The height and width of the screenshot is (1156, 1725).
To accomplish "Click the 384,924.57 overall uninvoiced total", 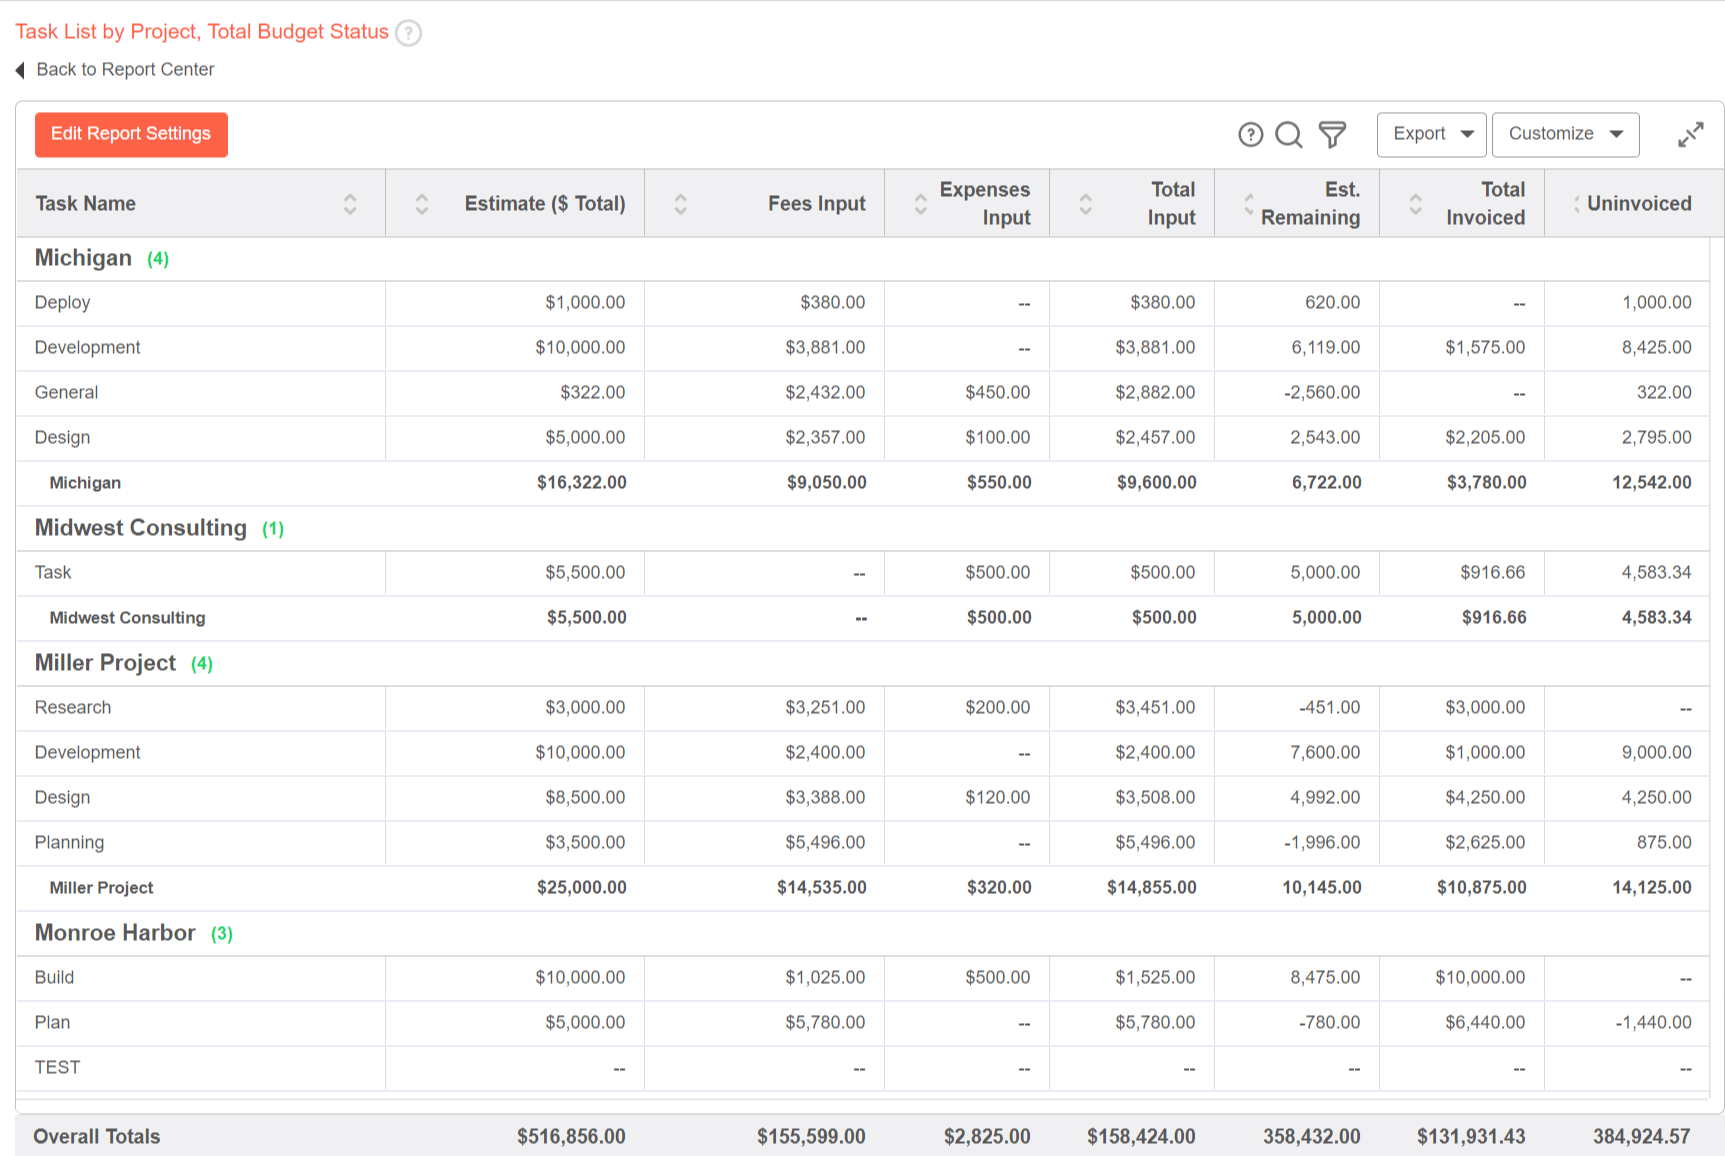I will click(x=1641, y=1137).
